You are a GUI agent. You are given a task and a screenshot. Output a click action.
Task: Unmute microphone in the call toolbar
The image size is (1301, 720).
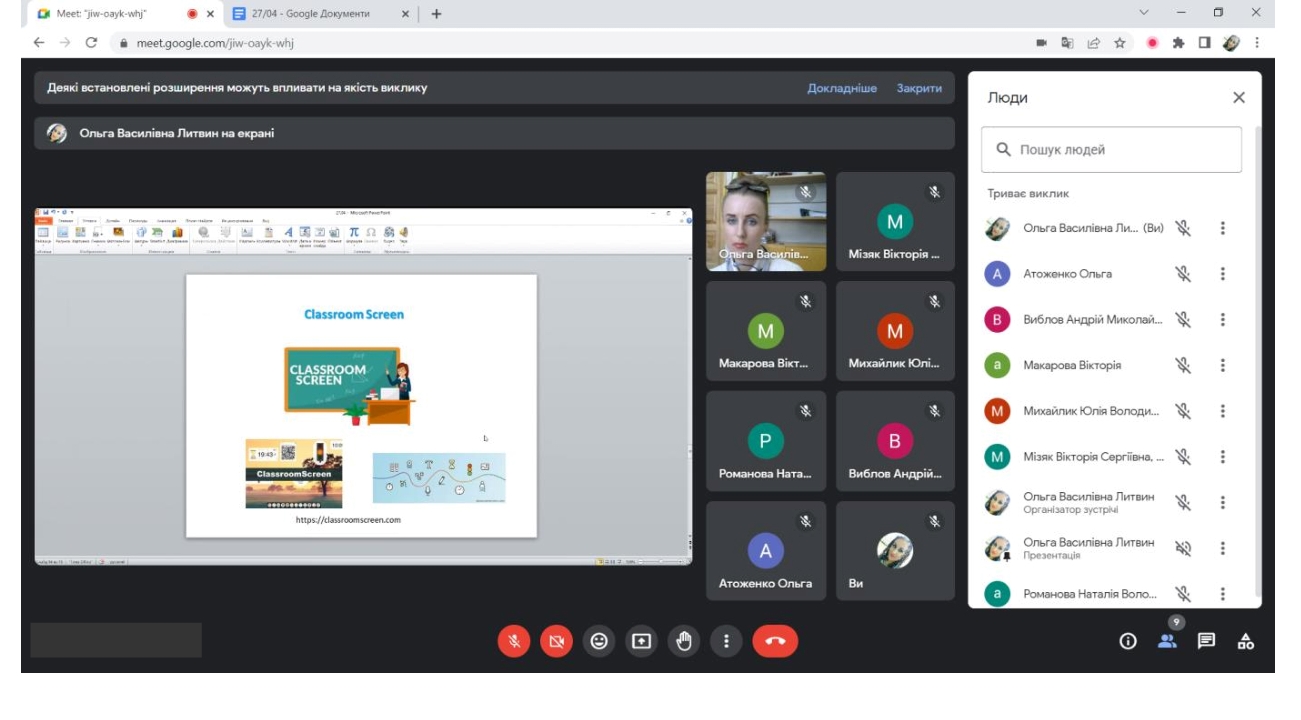click(x=514, y=642)
